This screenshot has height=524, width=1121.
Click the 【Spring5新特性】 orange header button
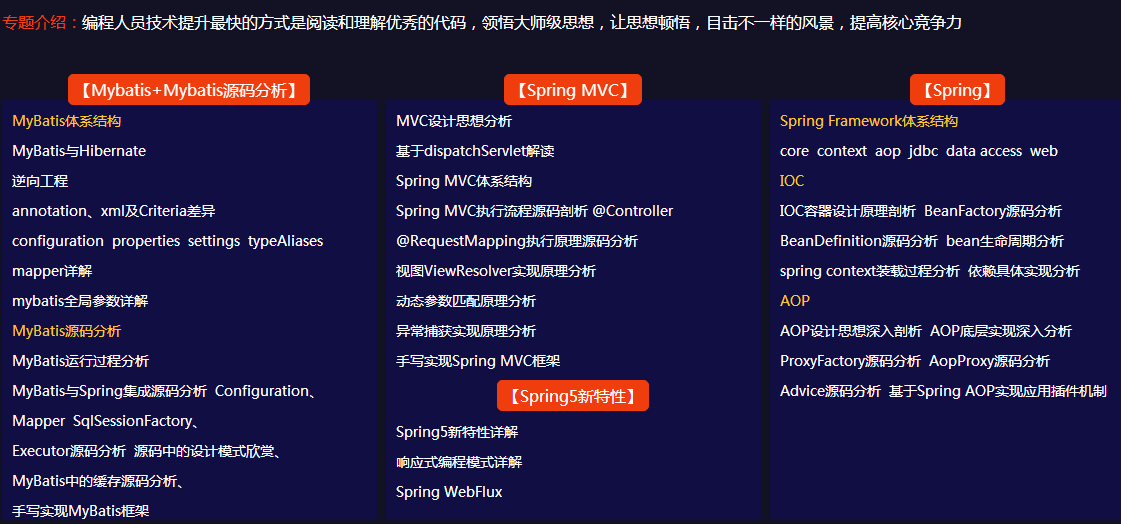point(573,396)
